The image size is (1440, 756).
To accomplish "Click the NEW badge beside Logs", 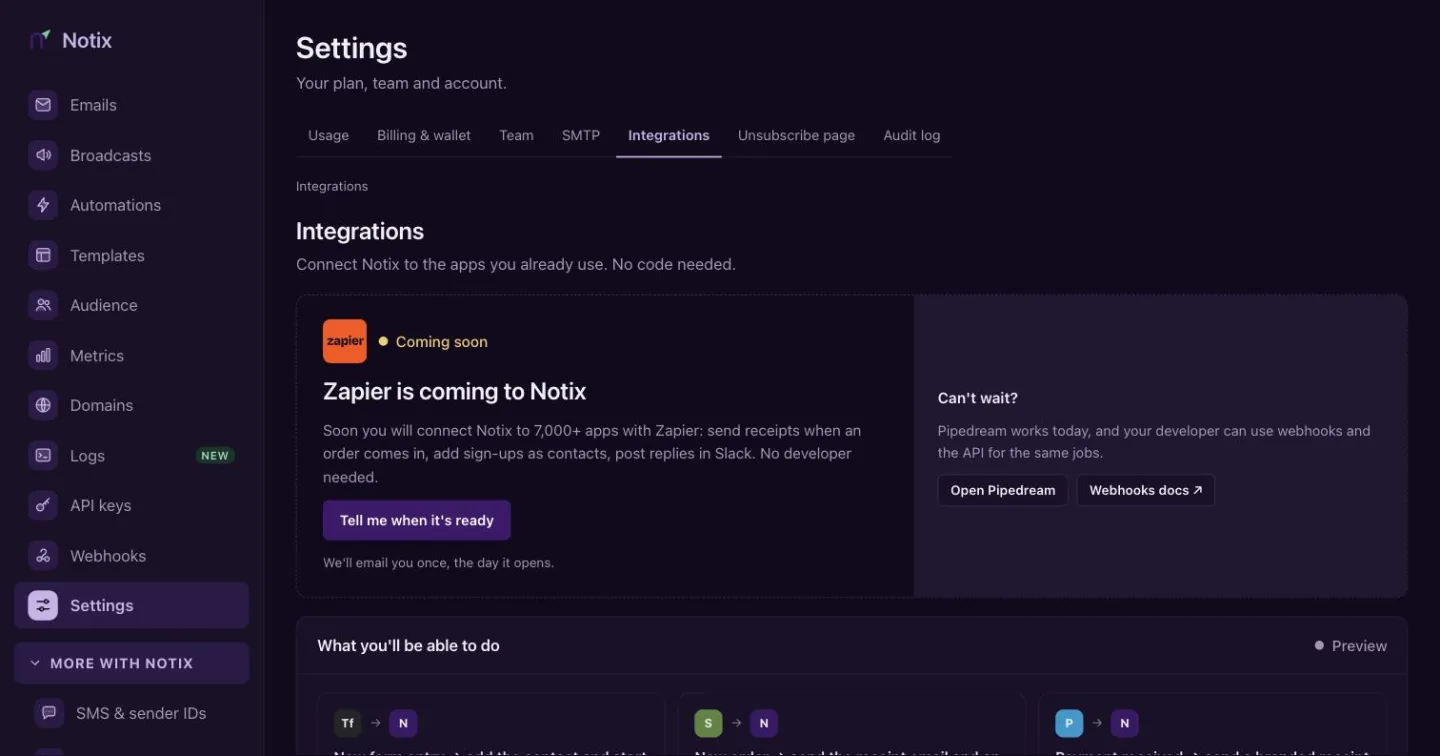I will pos(215,455).
